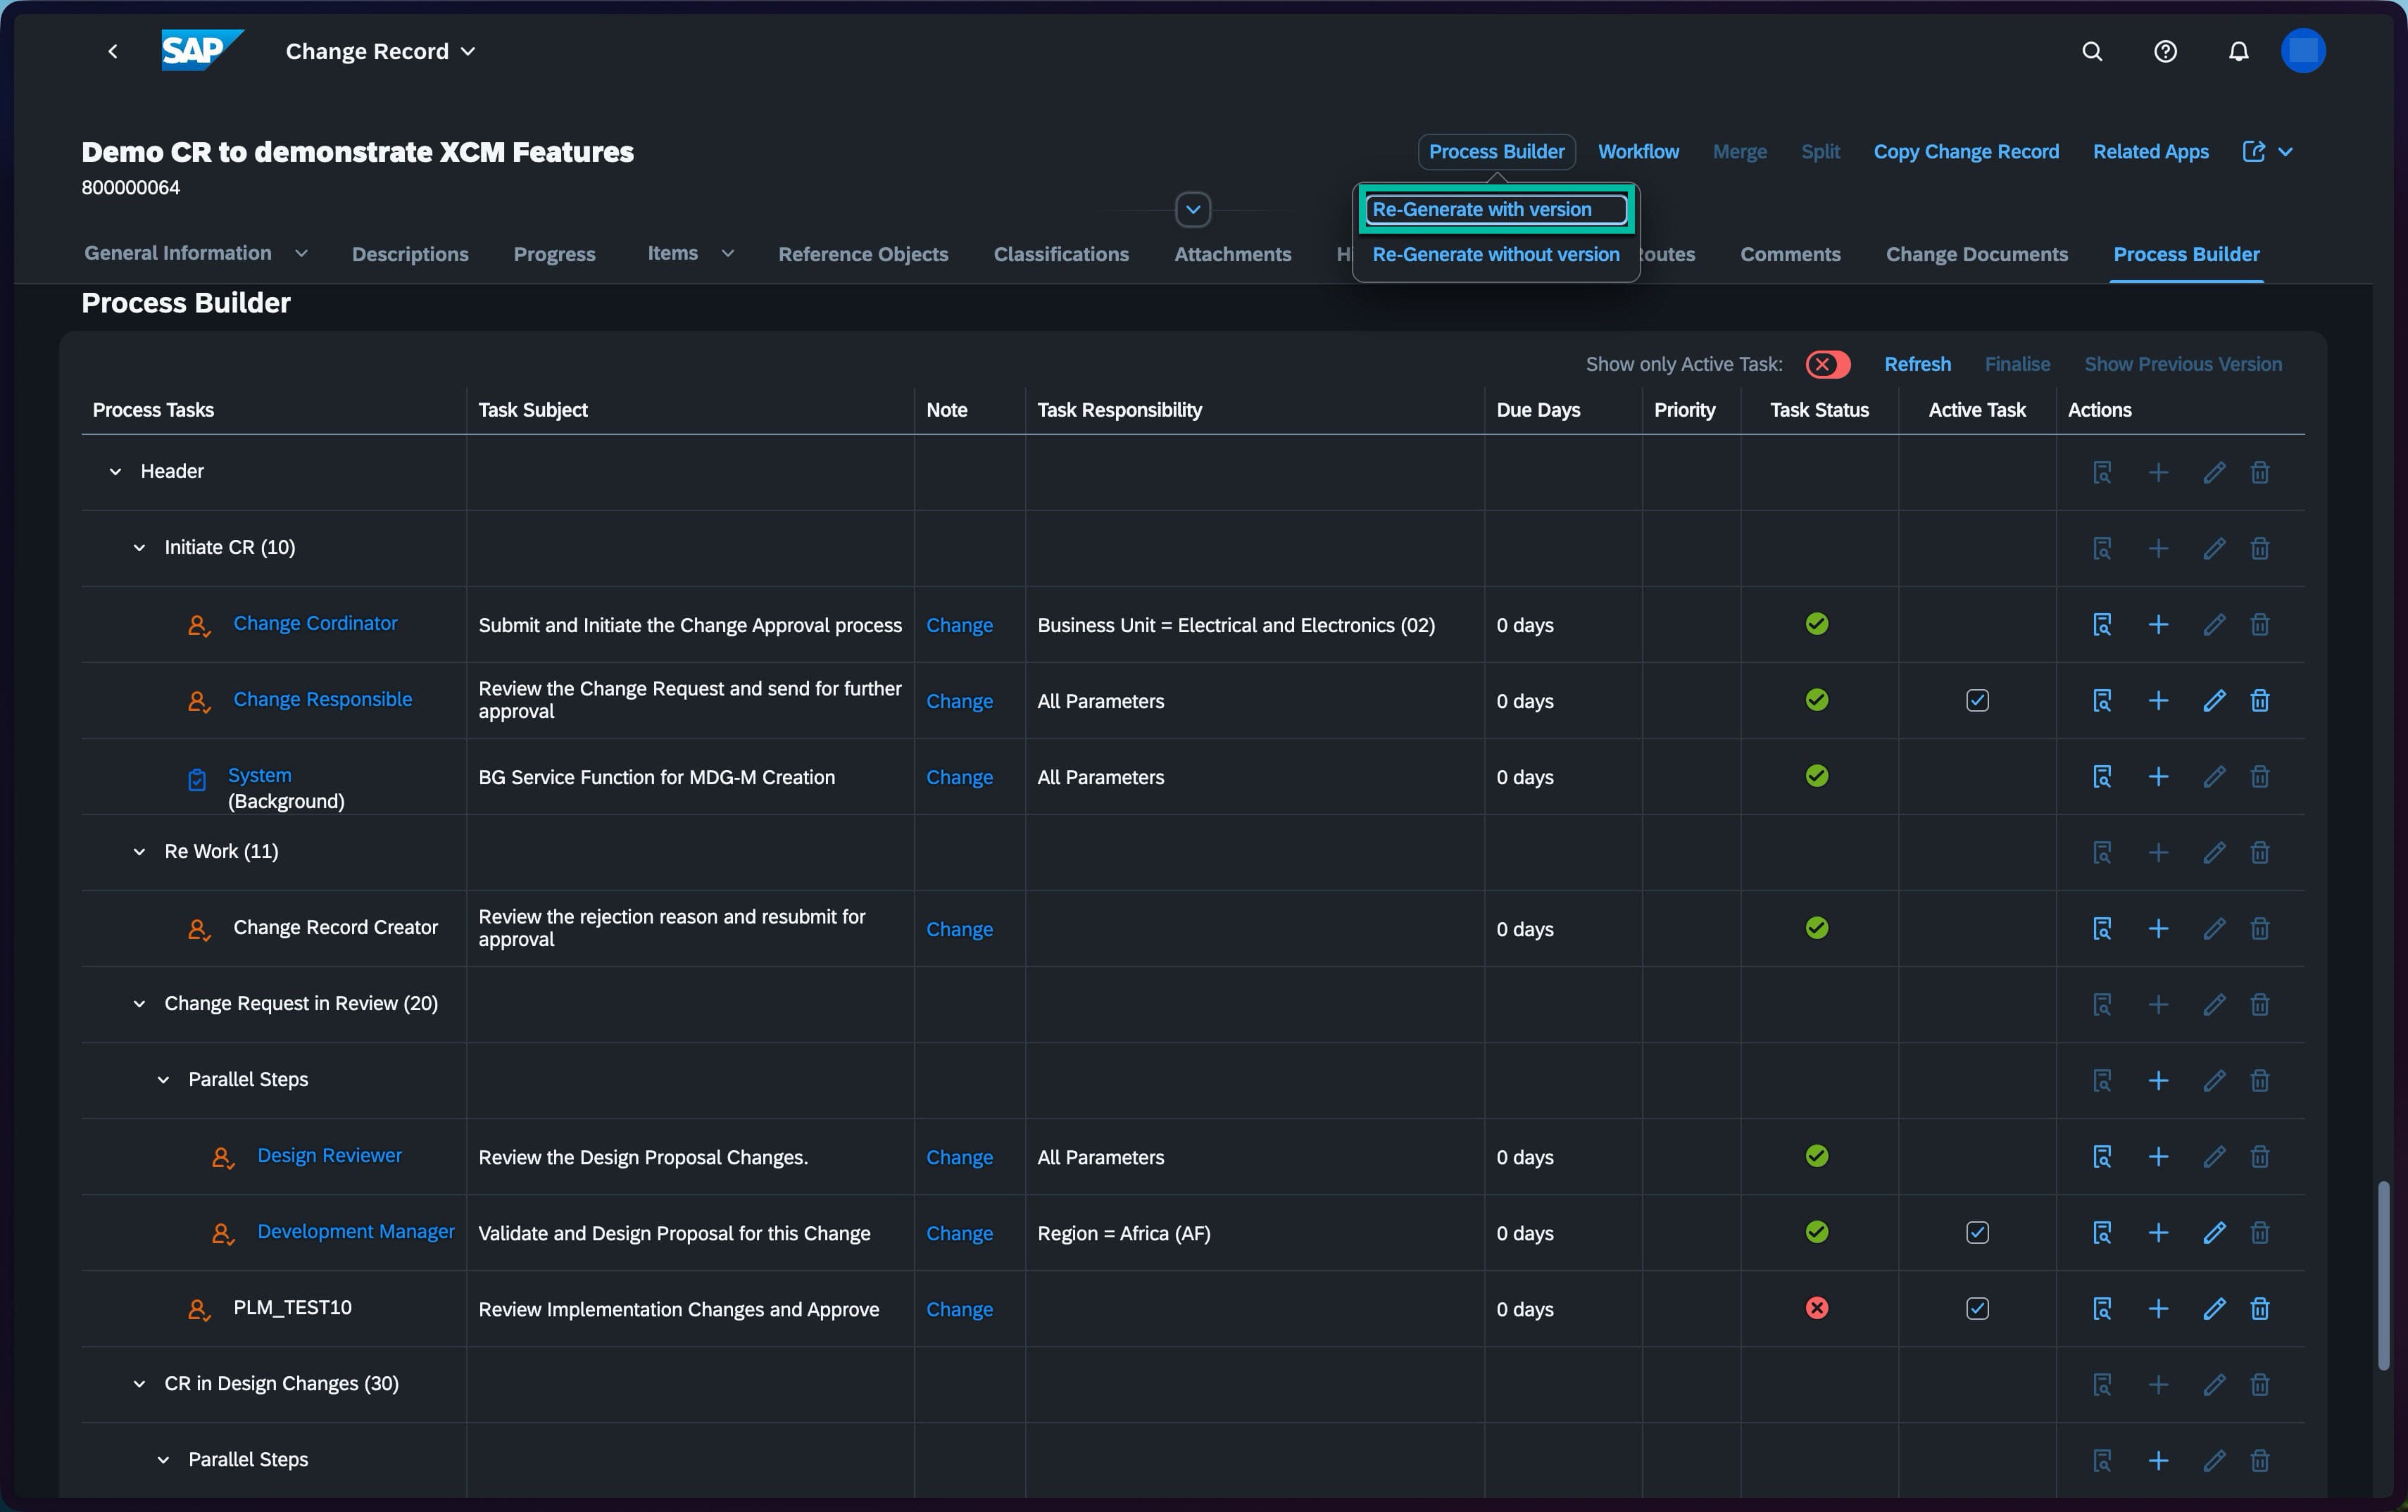The height and width of the screenshot is (1512, 2408).
Task: Click the Refresh button
Action: (1917, 364)
